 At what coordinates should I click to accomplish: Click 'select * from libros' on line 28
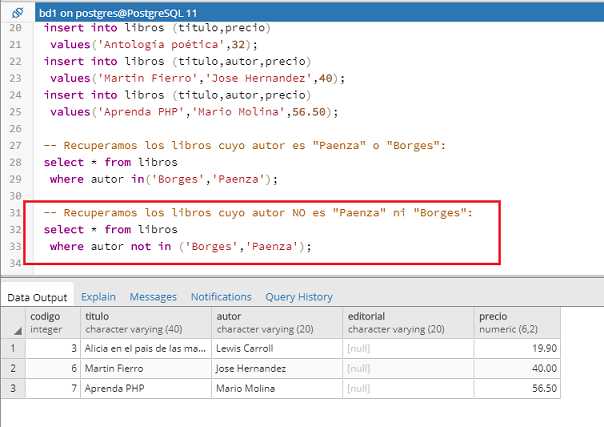[x=110, y=162]
